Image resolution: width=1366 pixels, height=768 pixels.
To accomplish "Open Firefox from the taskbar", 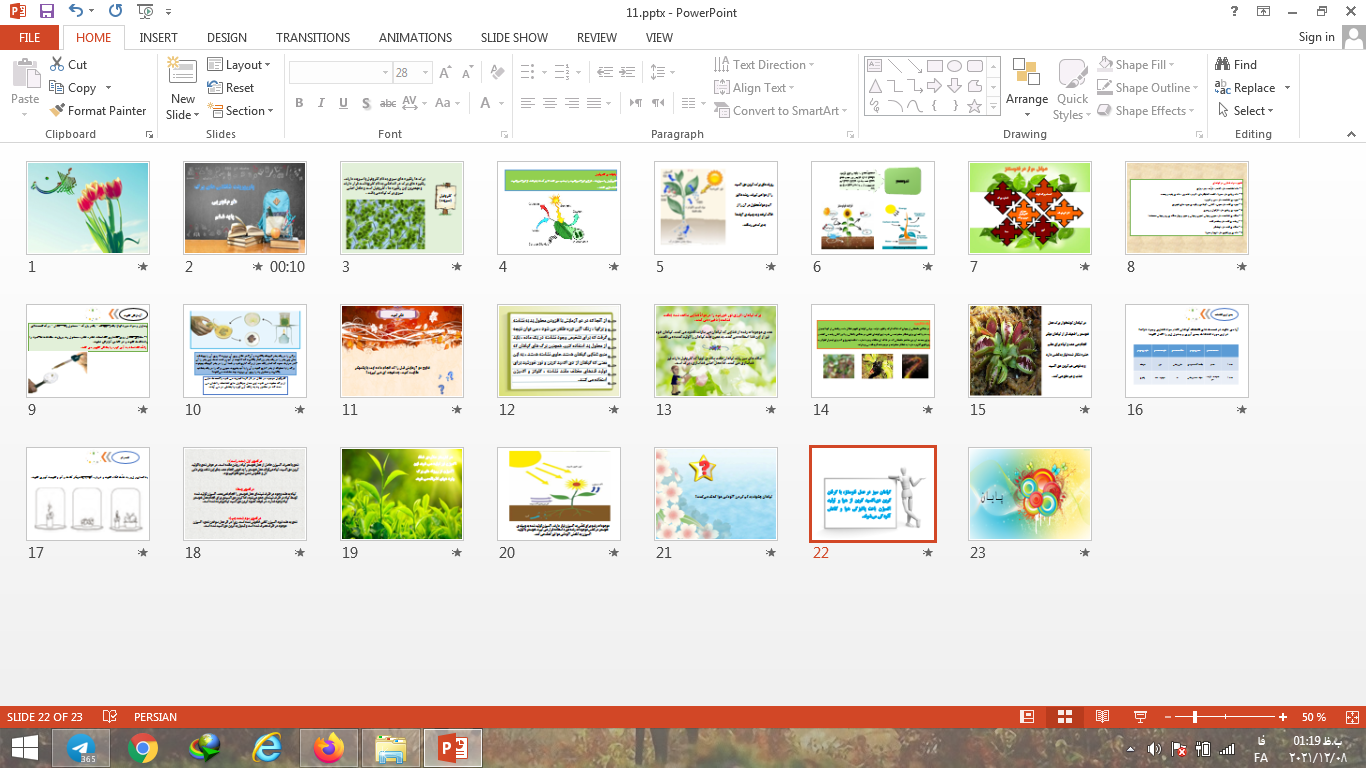I will click(x=327, y=747).
